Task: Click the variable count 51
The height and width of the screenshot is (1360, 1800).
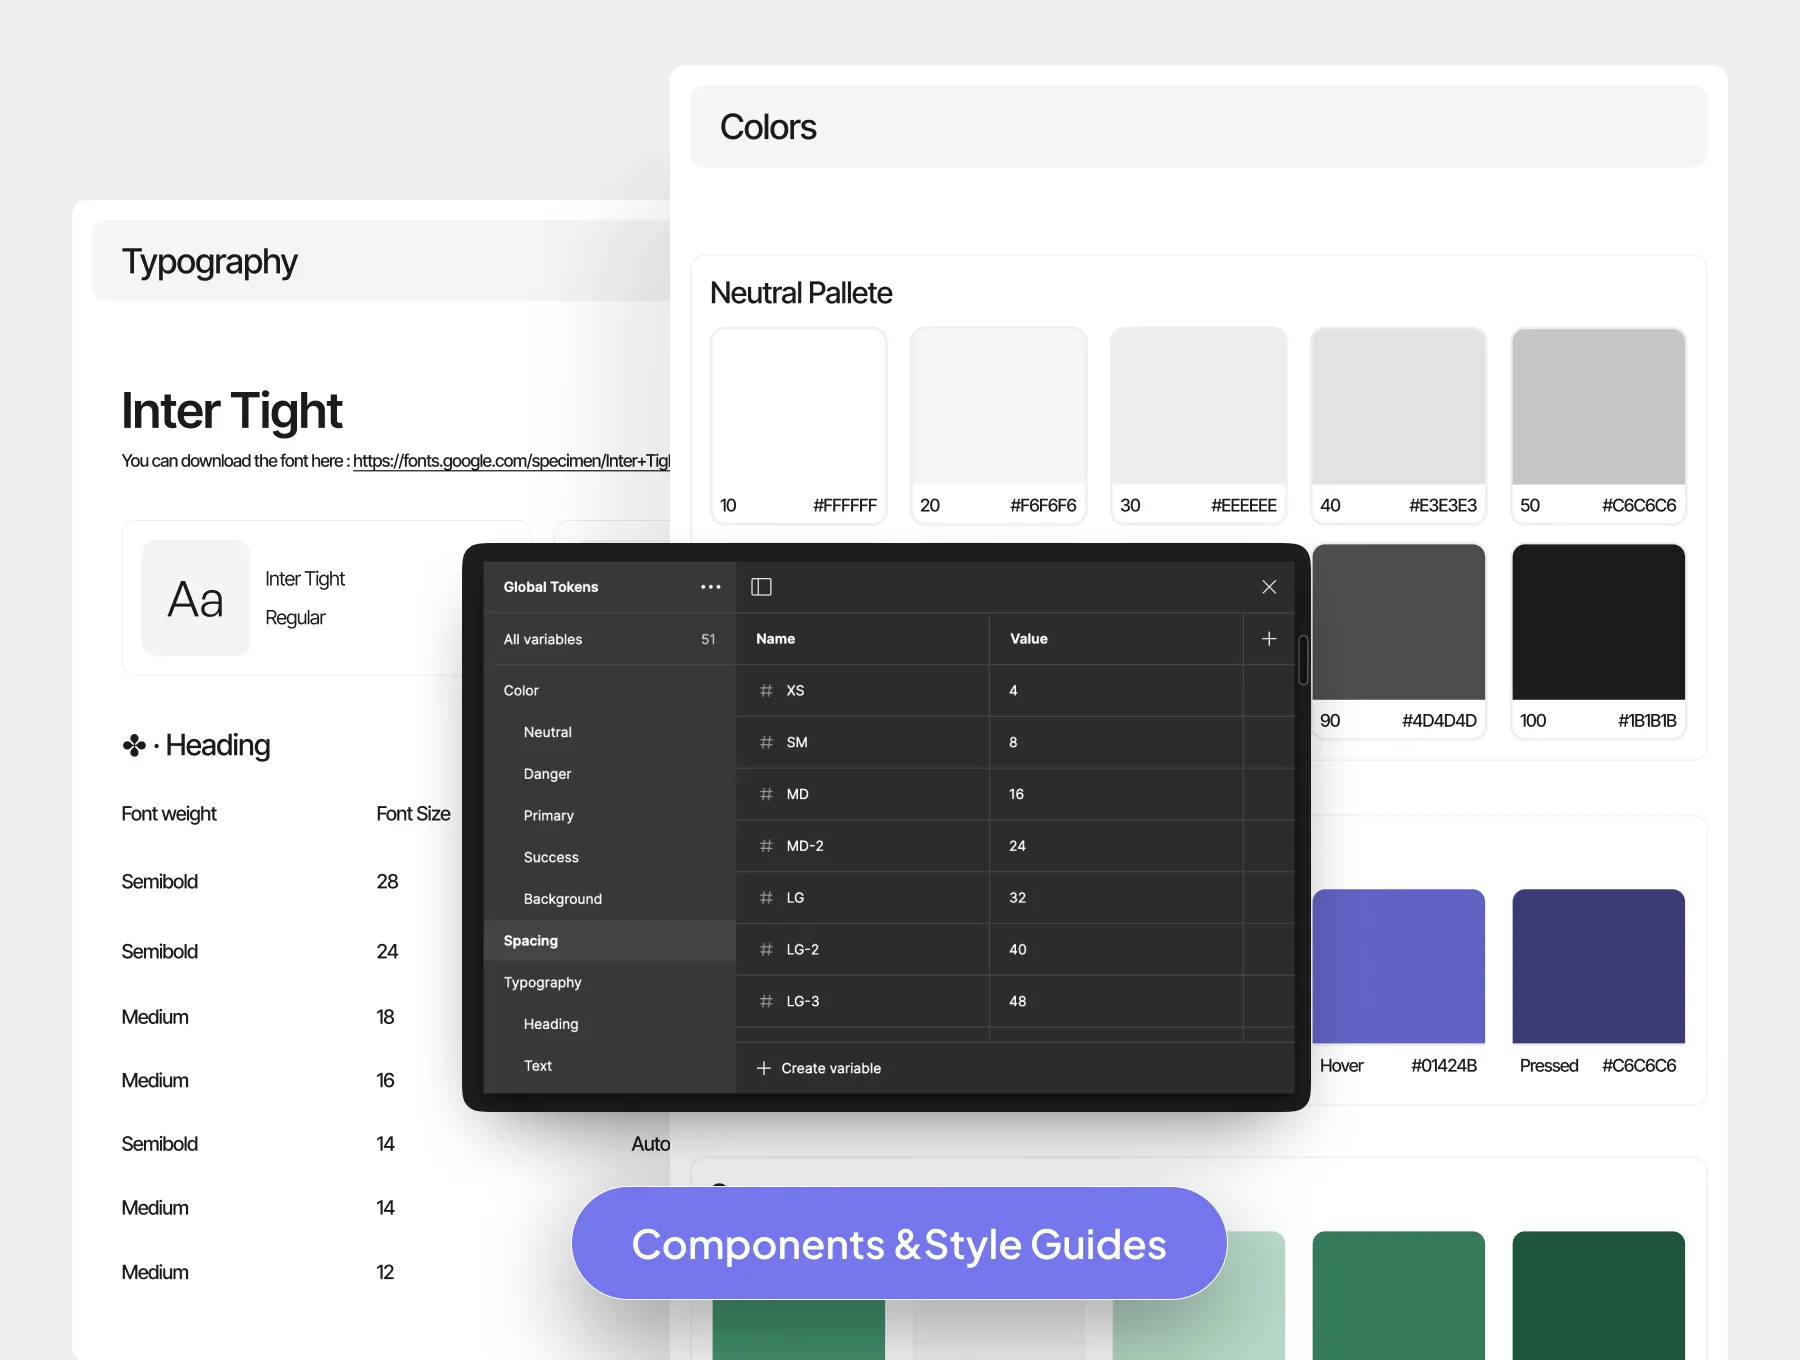Action: click(x=708, y=639)
